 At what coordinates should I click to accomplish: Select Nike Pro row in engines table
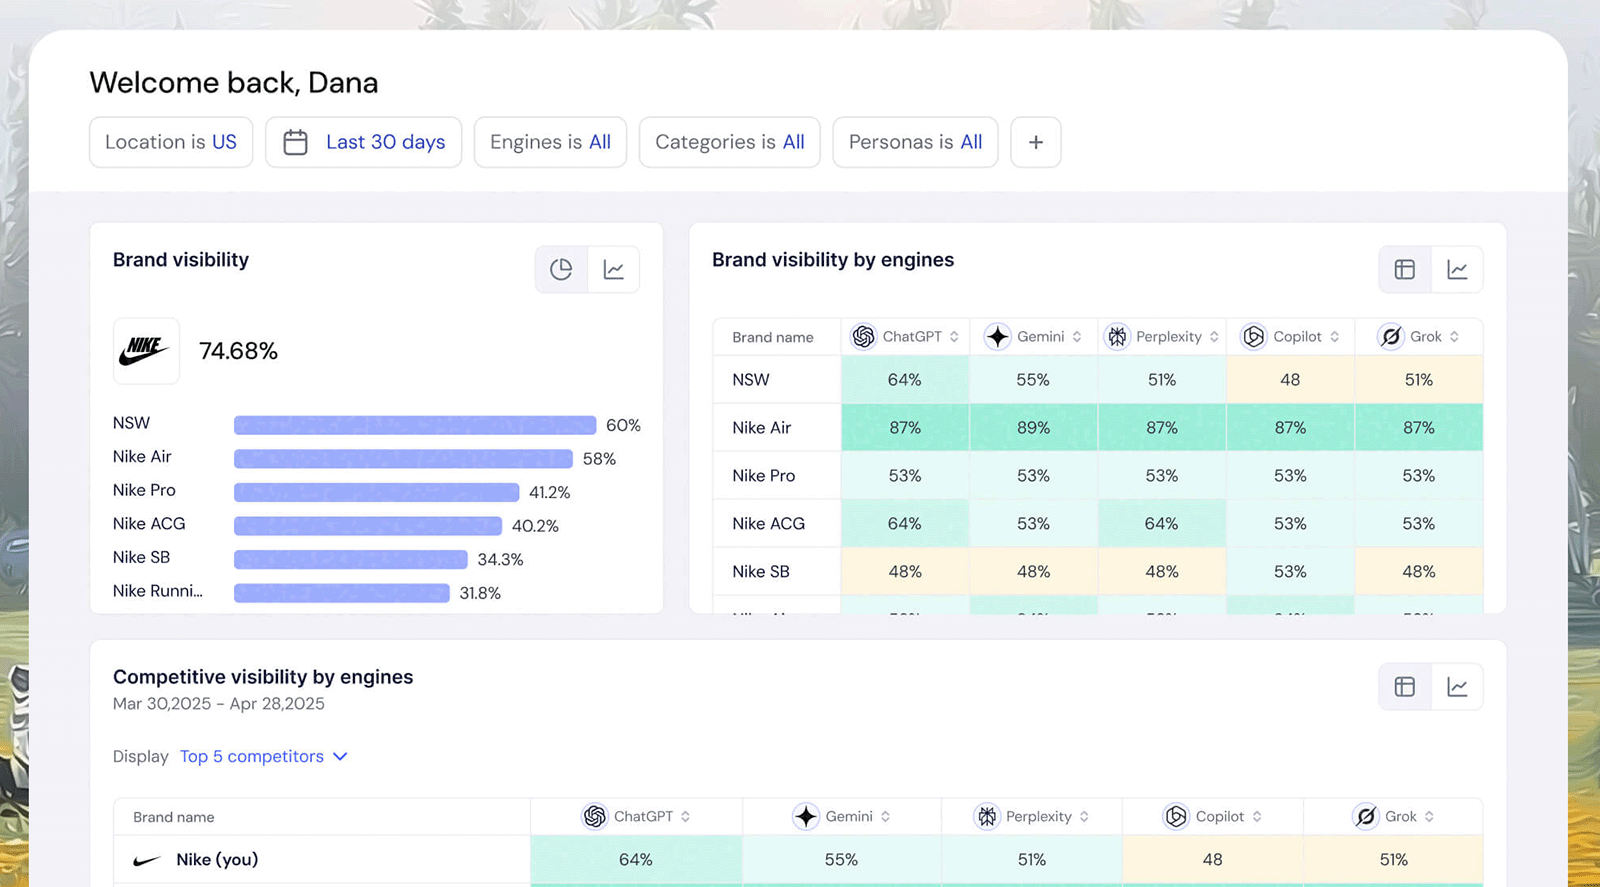[x=1098, y=476]
